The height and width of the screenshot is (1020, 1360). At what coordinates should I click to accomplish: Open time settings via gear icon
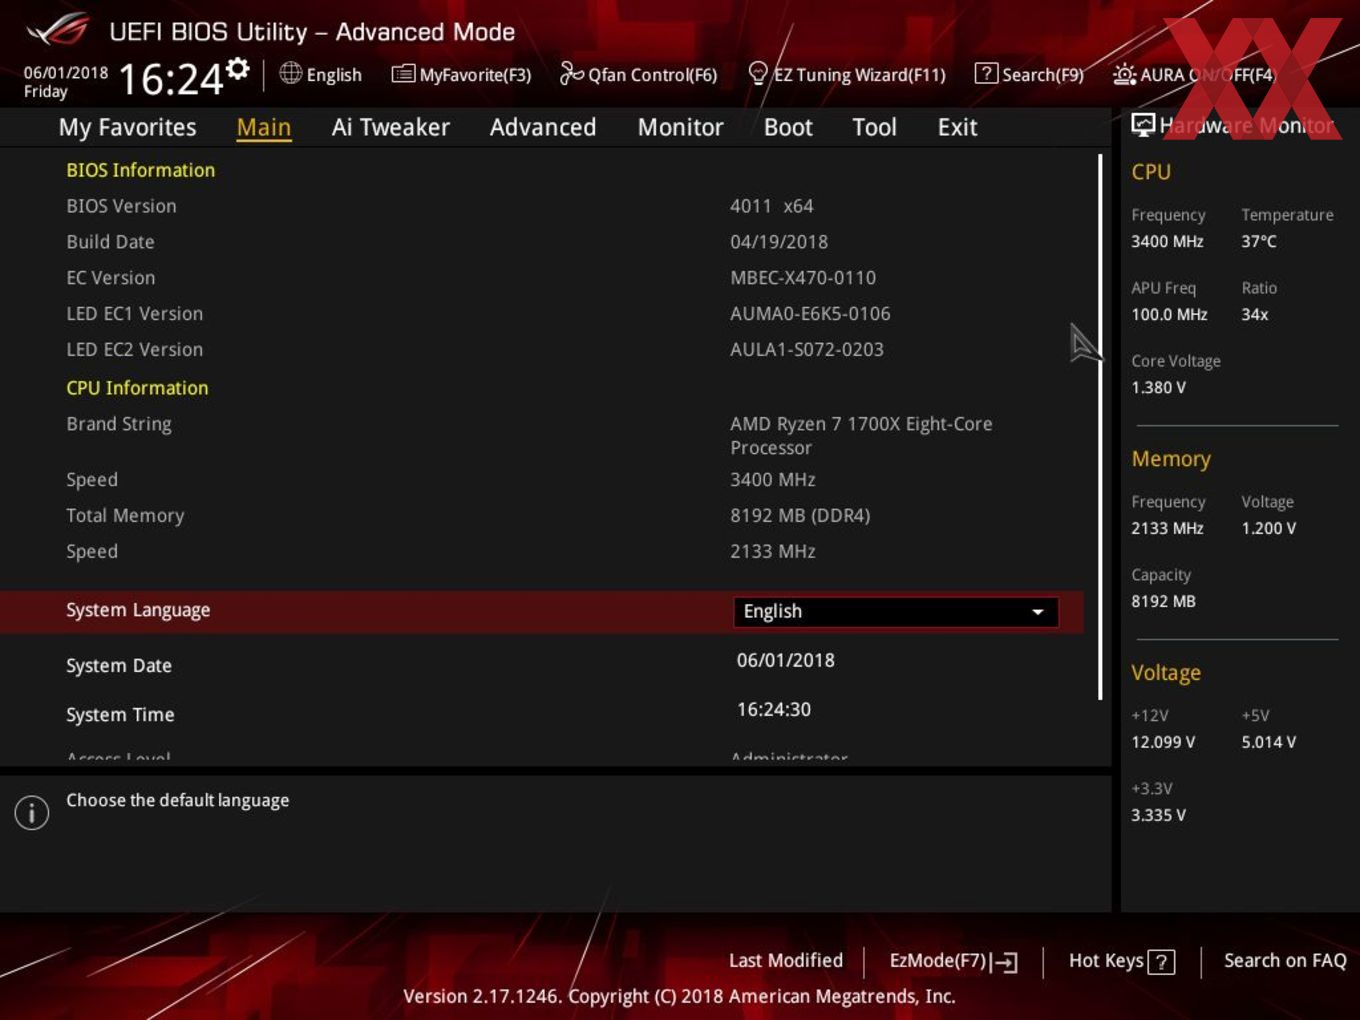(x=238, y=68)
